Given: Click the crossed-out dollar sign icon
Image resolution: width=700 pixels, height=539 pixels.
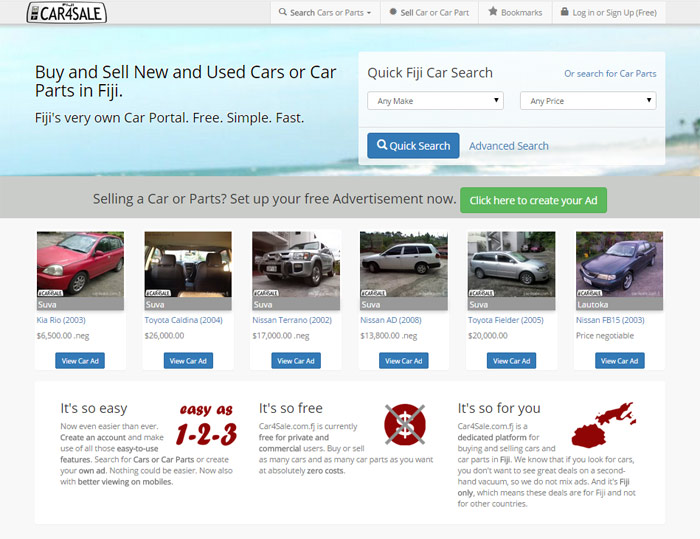Looking at the screenshot, I should 405,425.
